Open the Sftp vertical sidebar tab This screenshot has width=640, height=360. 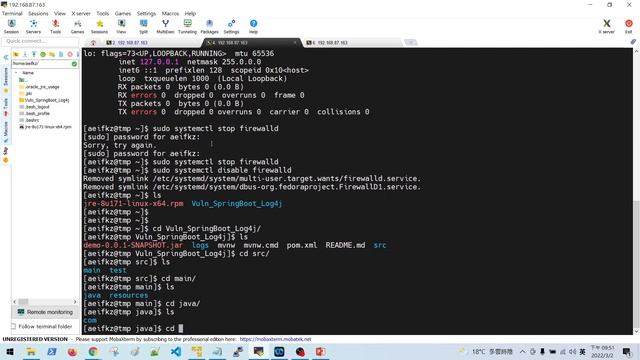pyautogui.click(x=6, y=155)
